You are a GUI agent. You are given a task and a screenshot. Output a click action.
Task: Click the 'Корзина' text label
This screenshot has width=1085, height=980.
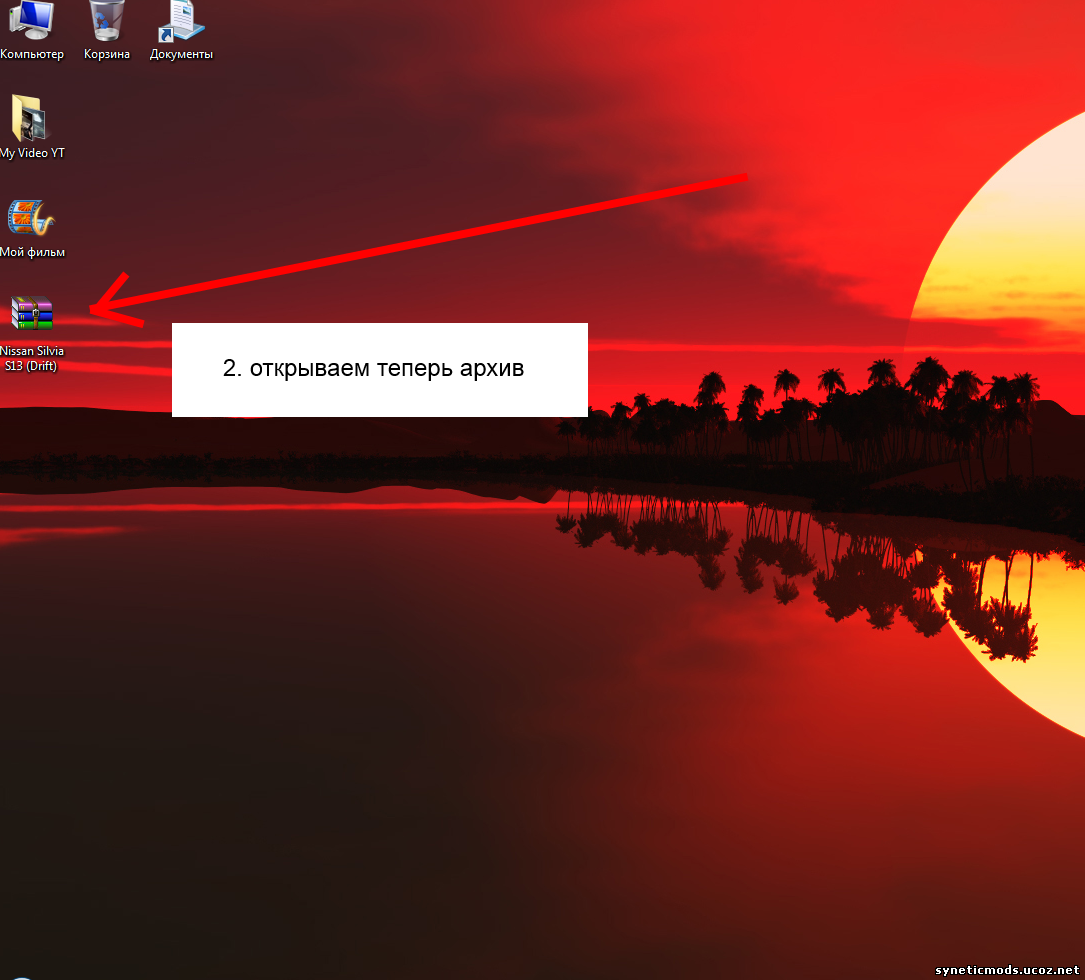pyautogui.click(x=107, y=54)
